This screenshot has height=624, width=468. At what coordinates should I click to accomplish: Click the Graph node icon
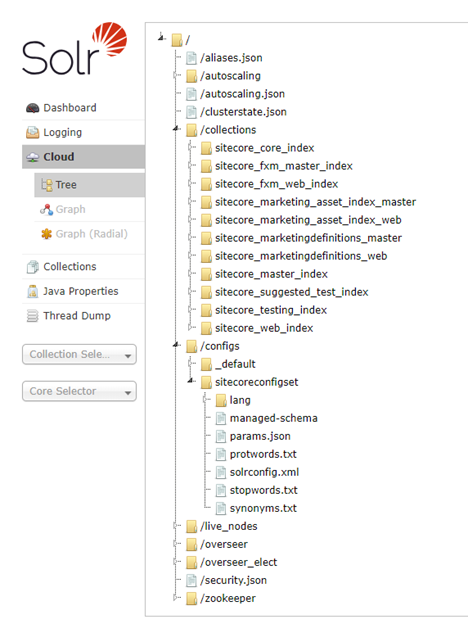[x=47, y=209]
